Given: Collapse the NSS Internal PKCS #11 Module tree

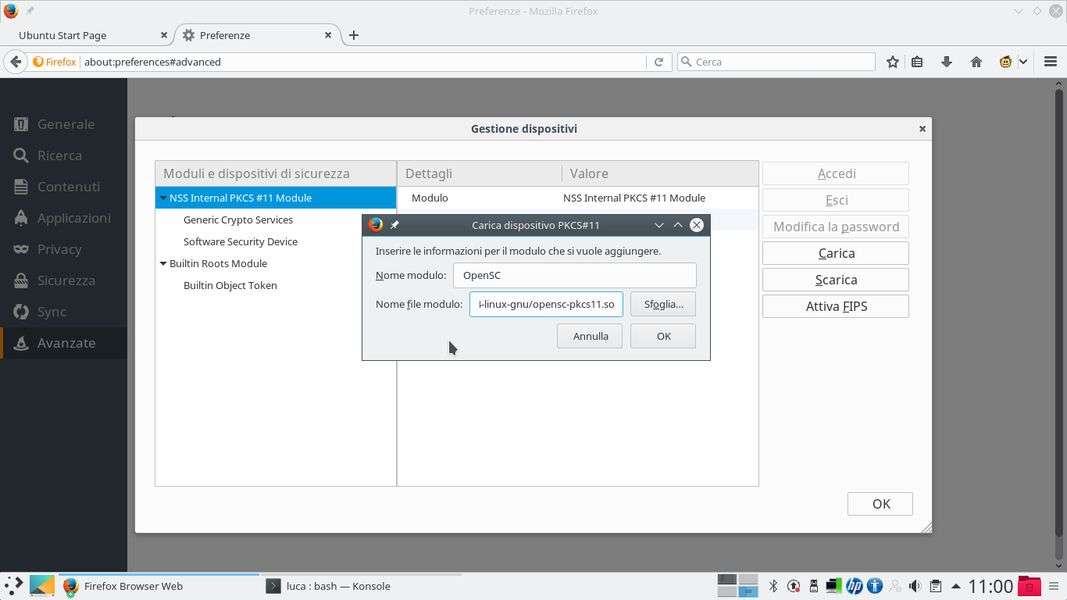Looking at the screenshot, I should click(163, 198).
